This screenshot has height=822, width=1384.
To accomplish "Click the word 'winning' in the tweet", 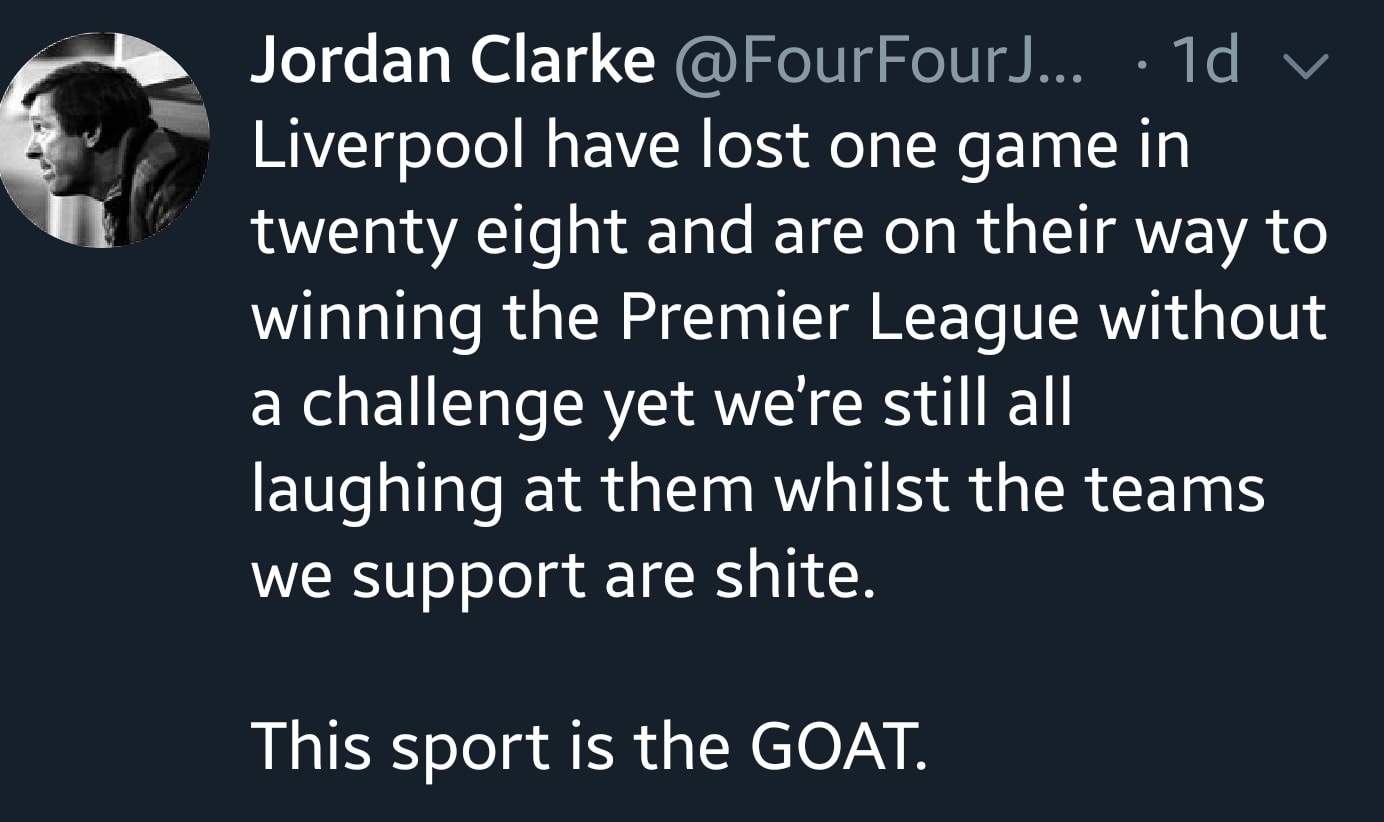I will 367,319.
